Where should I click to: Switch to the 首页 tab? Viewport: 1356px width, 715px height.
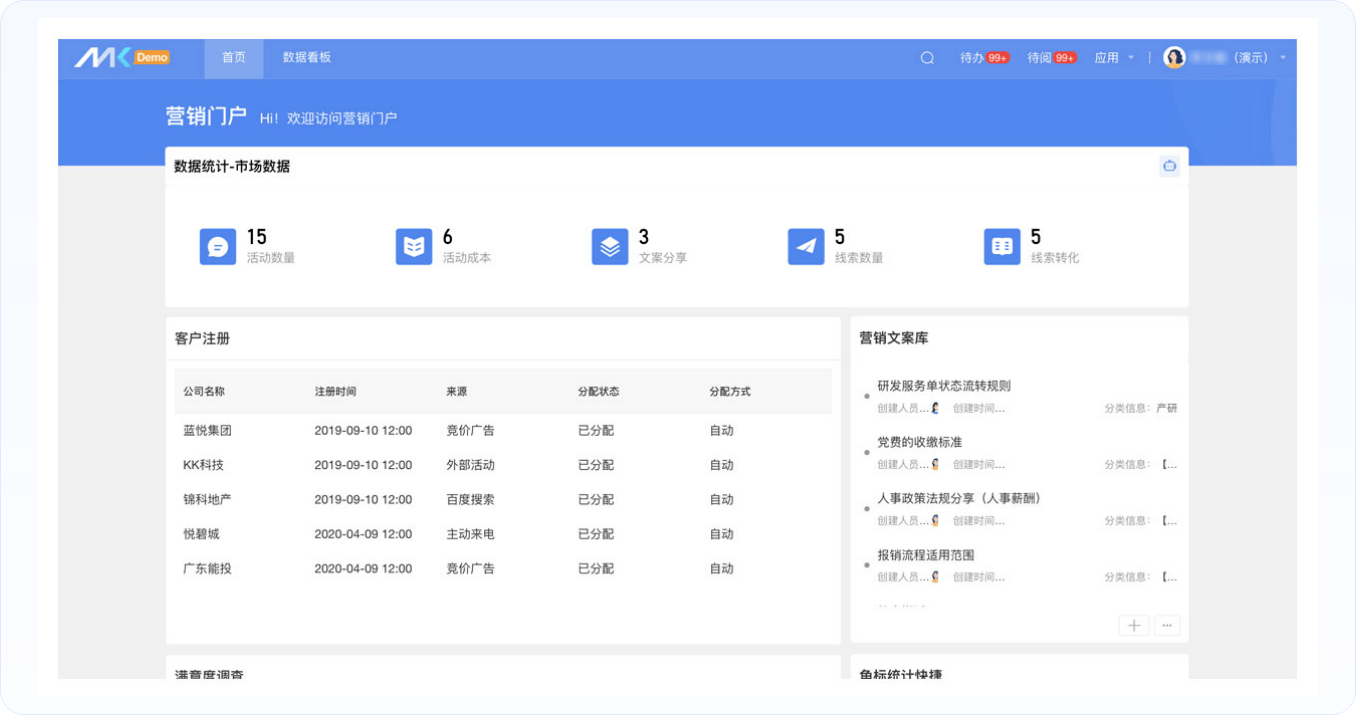(x=234, y=58)
